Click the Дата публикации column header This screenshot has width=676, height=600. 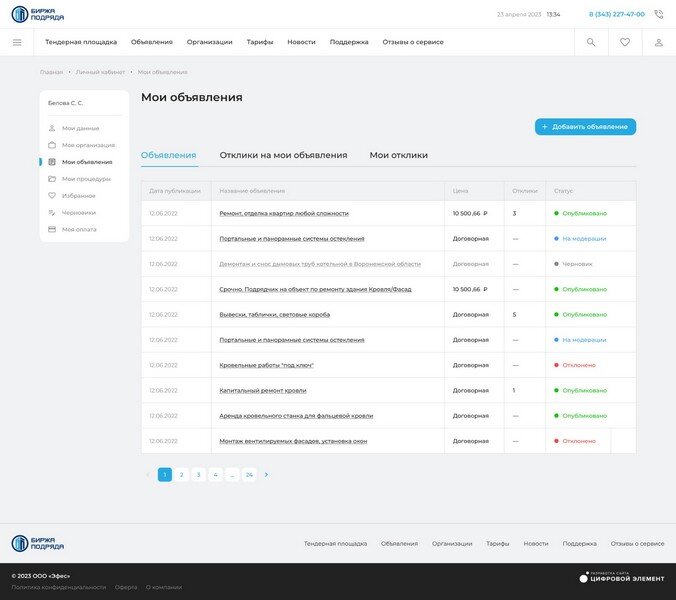[x=175, y=191]
